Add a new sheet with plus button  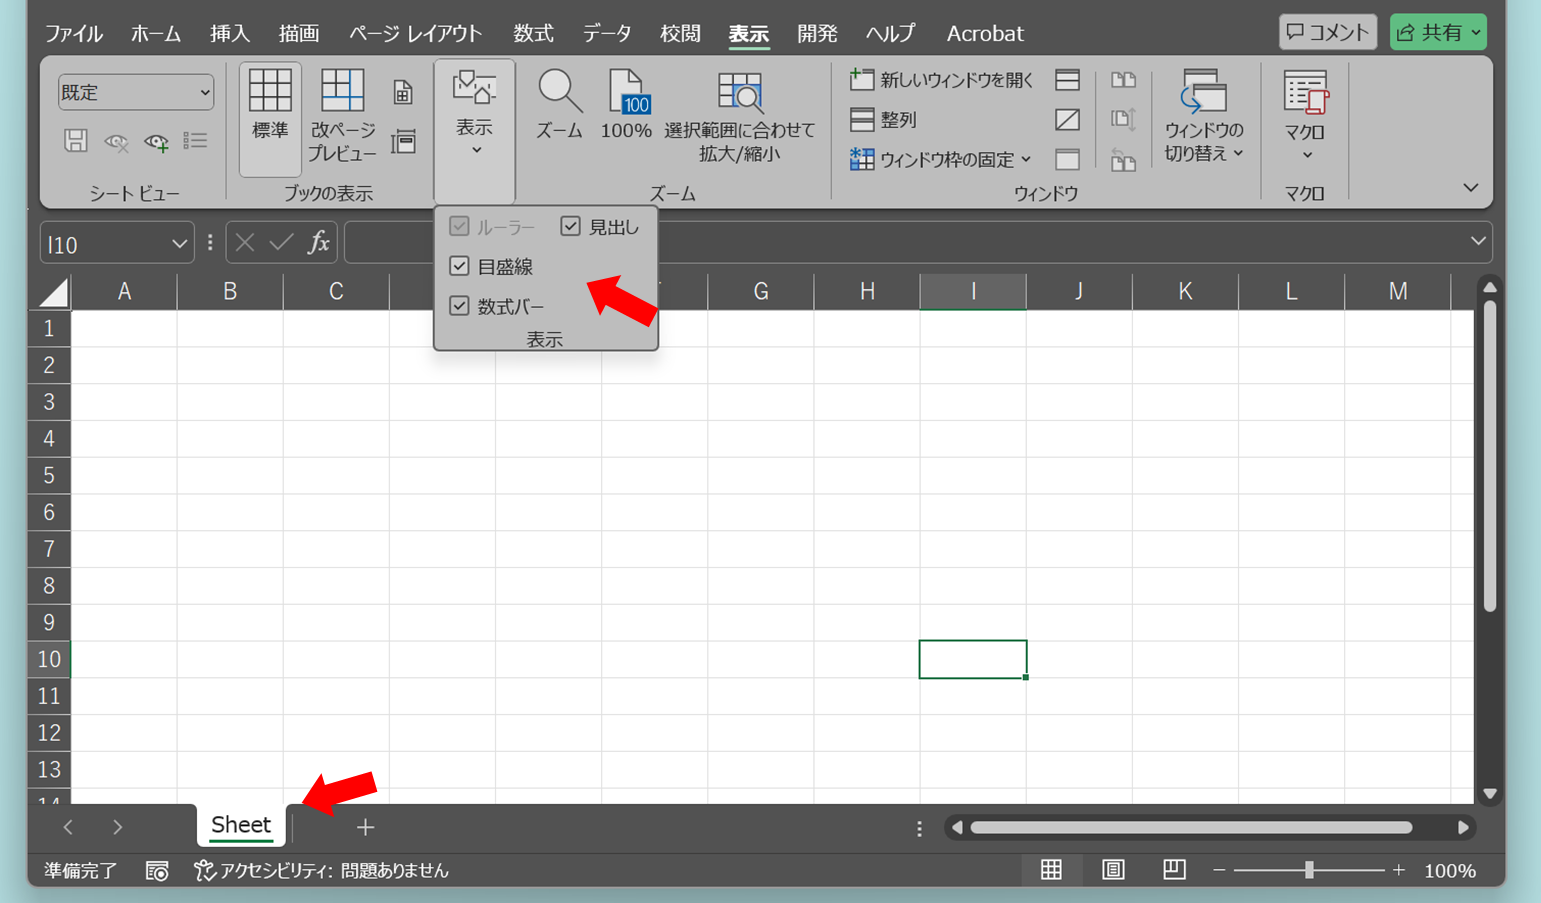[365, 827]
